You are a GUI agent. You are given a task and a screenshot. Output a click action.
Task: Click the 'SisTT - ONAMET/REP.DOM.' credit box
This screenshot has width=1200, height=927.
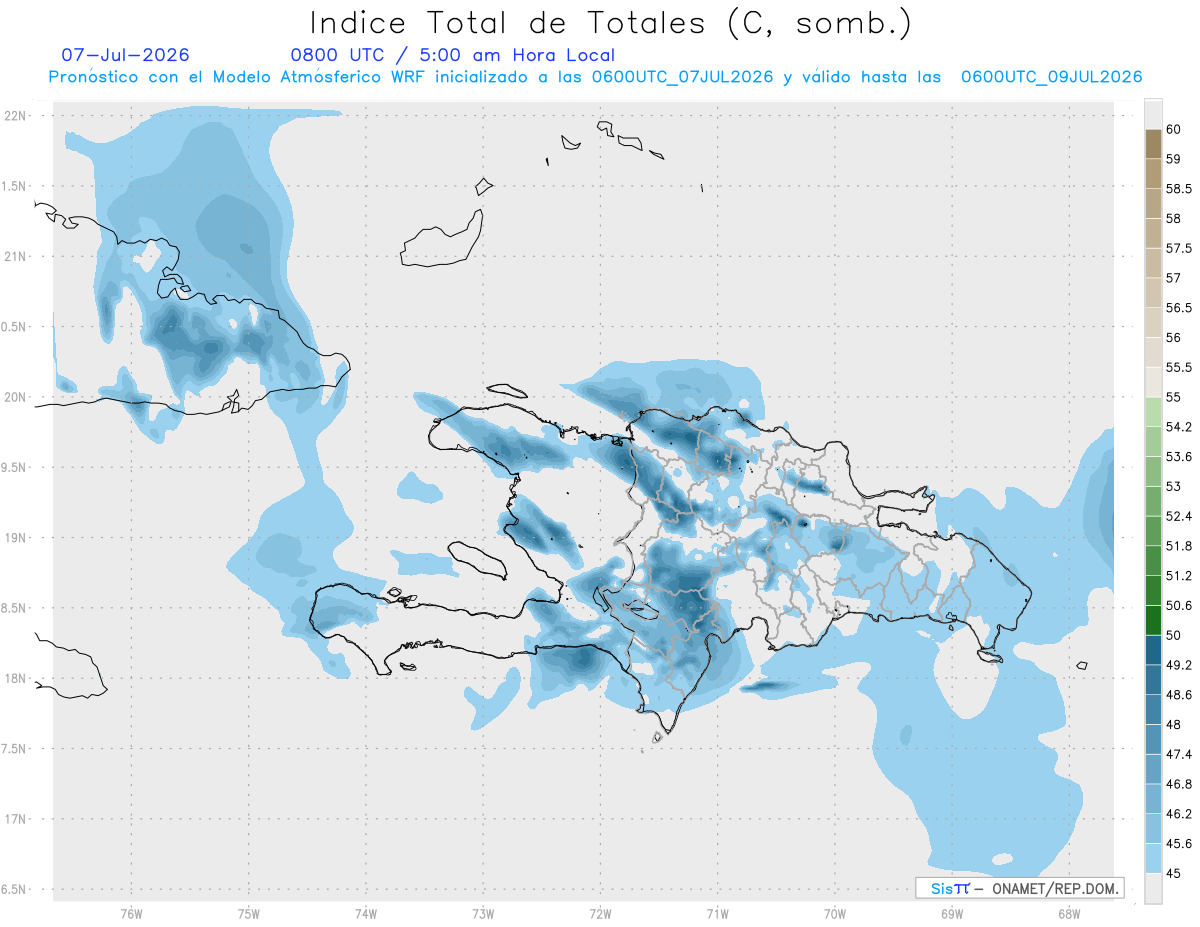pyautogui.click(x=1019, y=888)
